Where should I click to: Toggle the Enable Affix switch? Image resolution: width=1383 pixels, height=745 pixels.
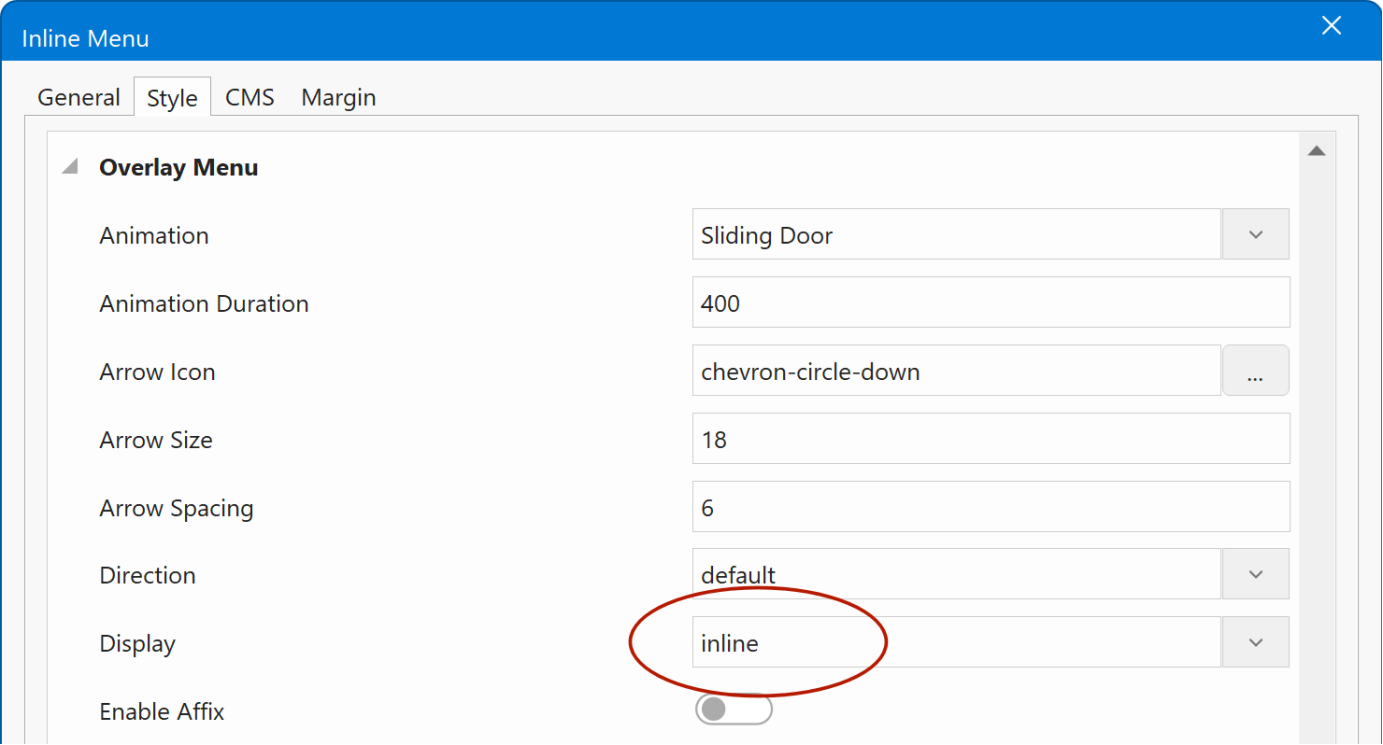point(734,710)
